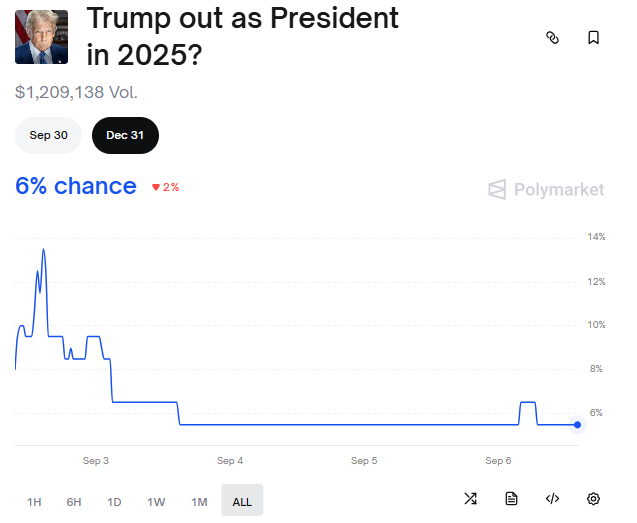Viewport: 637px width, 523px height.
Task: Switch chart range to 6H
Action: (x=74, y=501)
